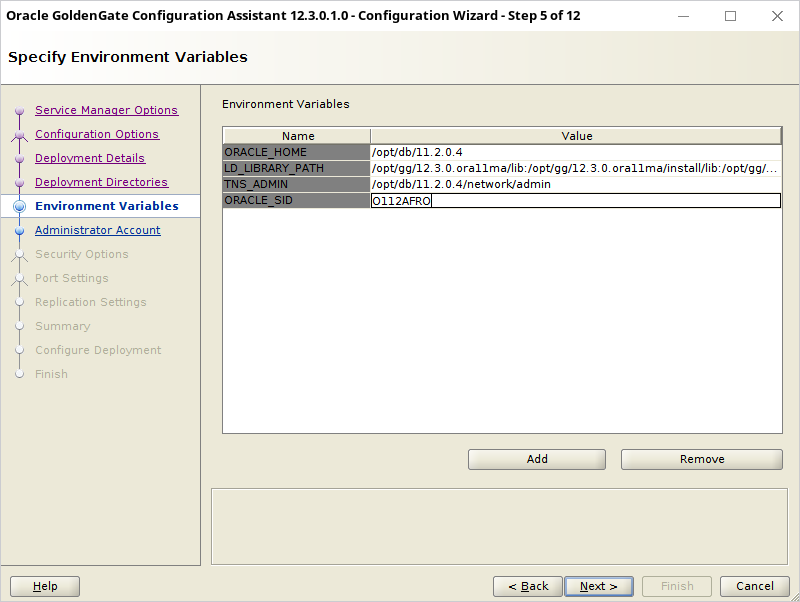Click the LD_LIBRARY_PATH value cell

[x=576, y=168]
